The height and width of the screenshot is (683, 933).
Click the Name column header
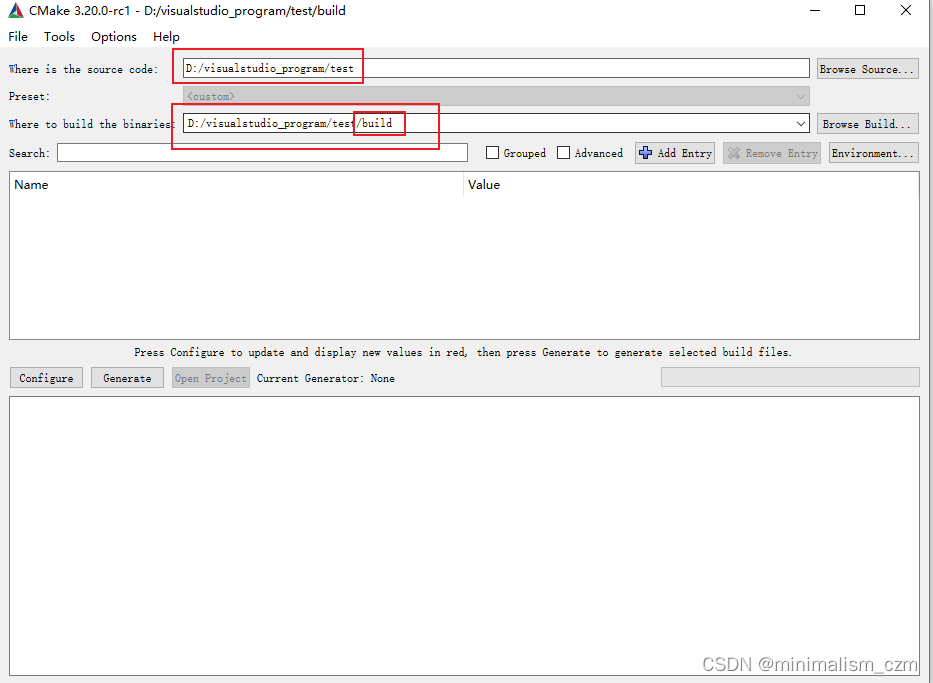(236, 184)
